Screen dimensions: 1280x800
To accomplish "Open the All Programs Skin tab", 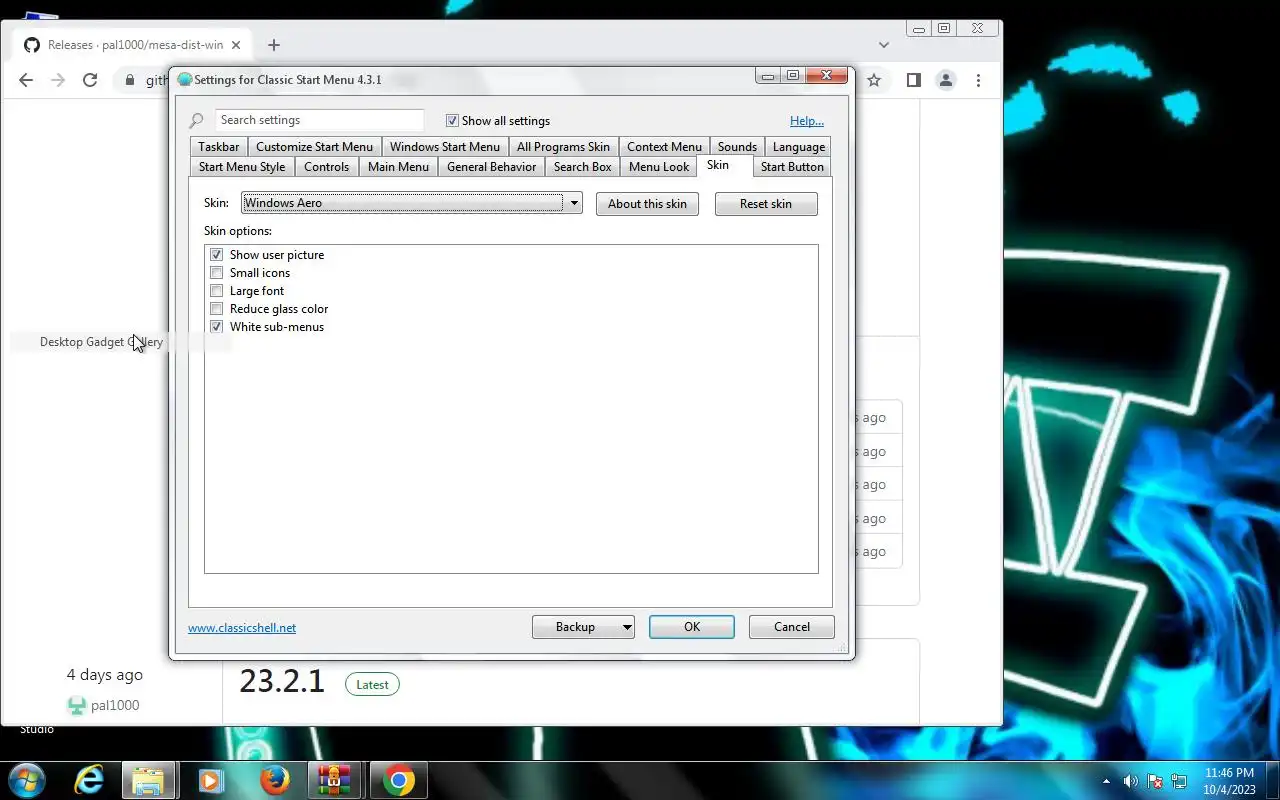I will coord(563,147).
